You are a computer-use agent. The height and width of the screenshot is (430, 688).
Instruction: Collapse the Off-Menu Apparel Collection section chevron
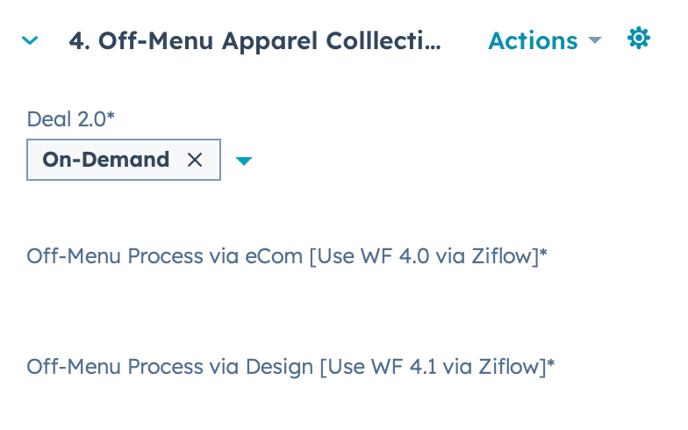coord(30,41)
